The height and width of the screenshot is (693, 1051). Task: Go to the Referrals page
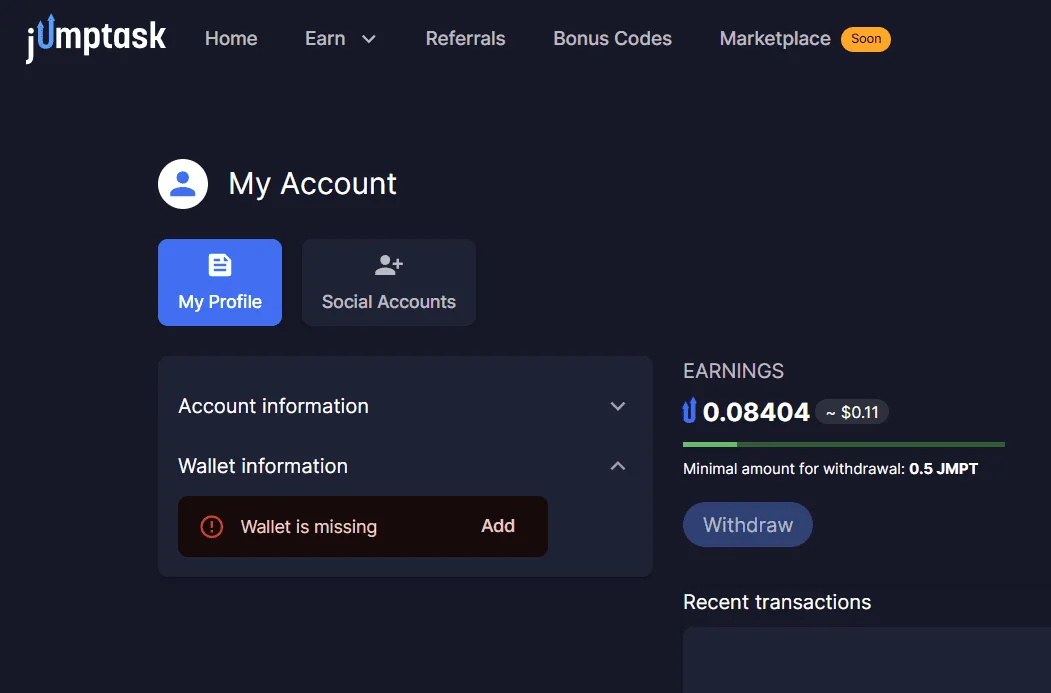coord(465,38)
